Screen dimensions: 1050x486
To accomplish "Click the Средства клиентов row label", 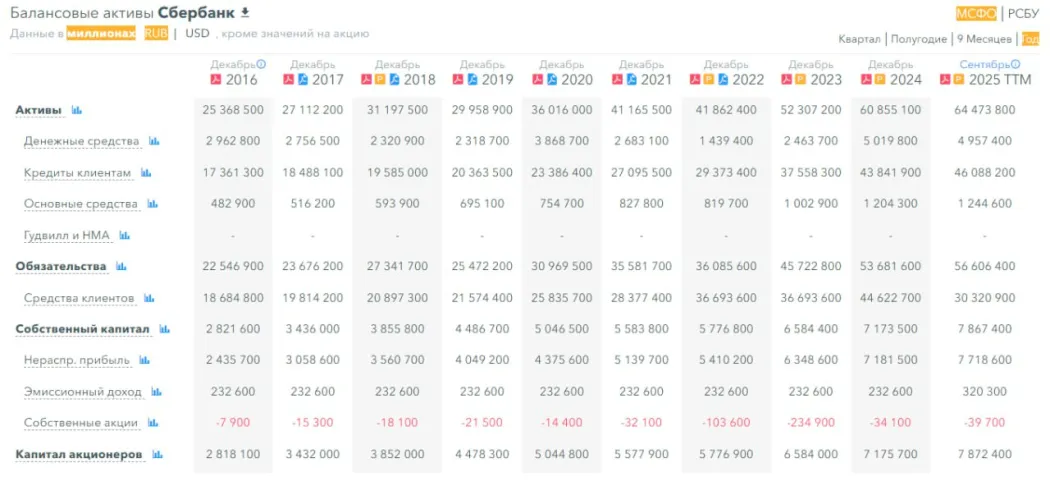I will 79,298.
